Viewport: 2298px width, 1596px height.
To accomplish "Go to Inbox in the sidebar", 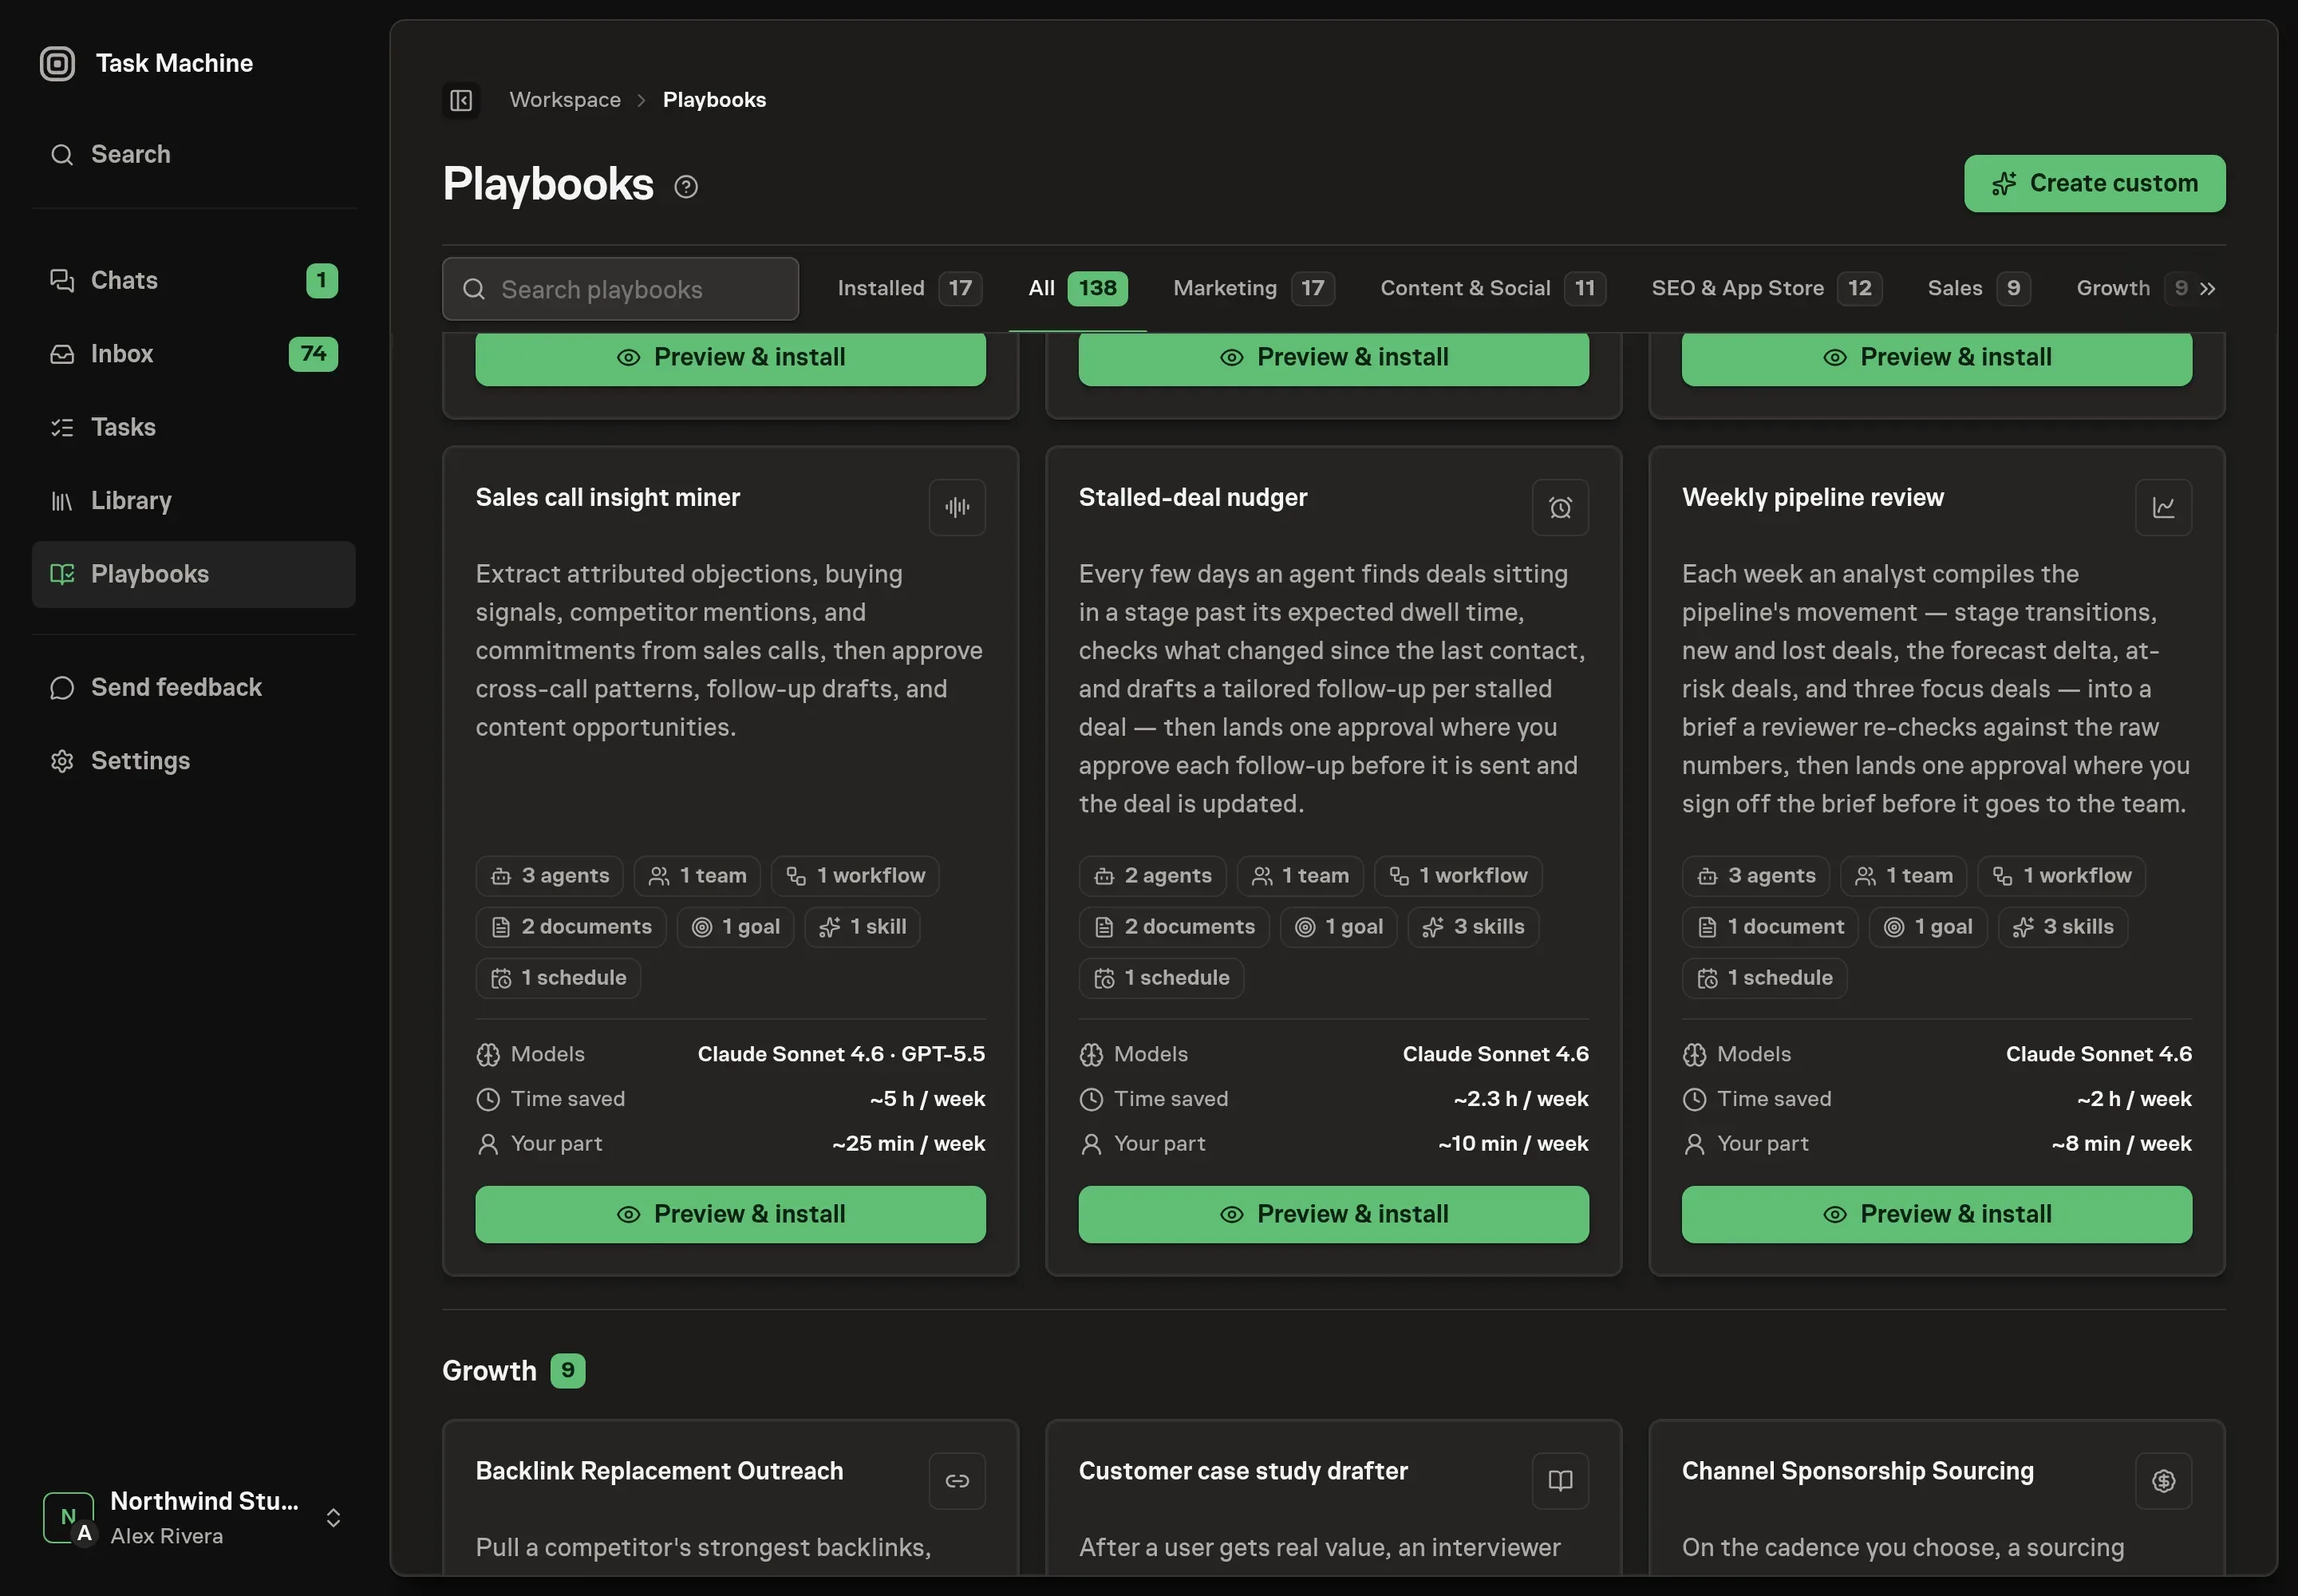I will (x=194, y=354).
